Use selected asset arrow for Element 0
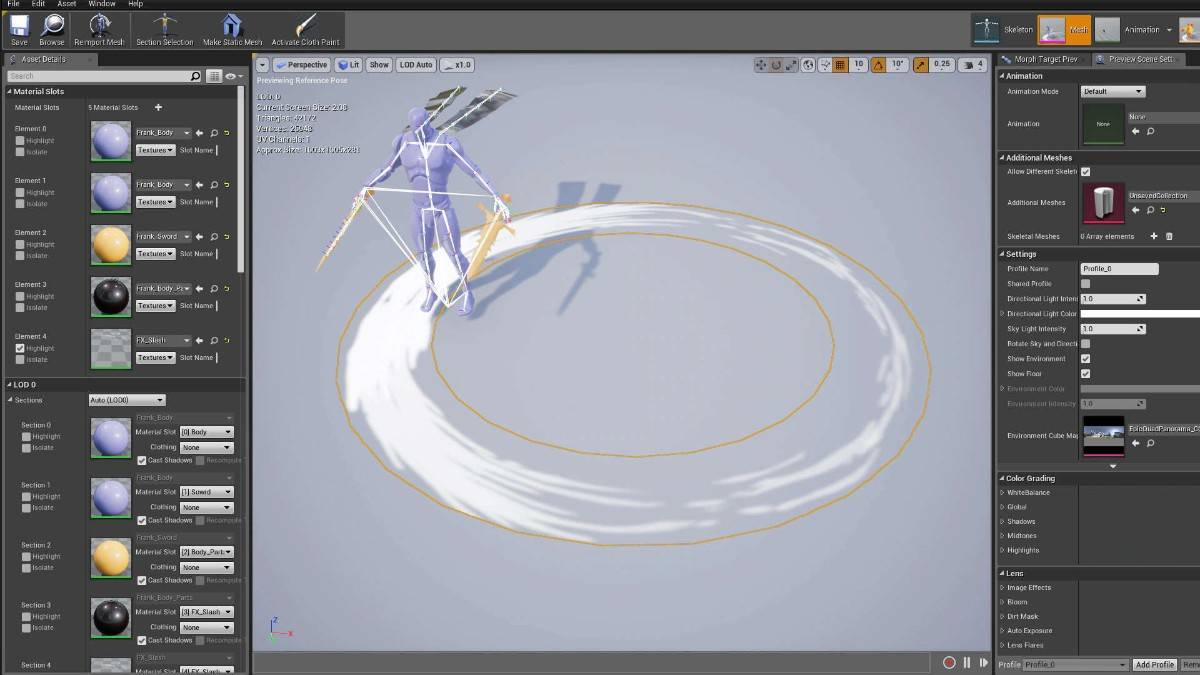 (x=199, y=133)
